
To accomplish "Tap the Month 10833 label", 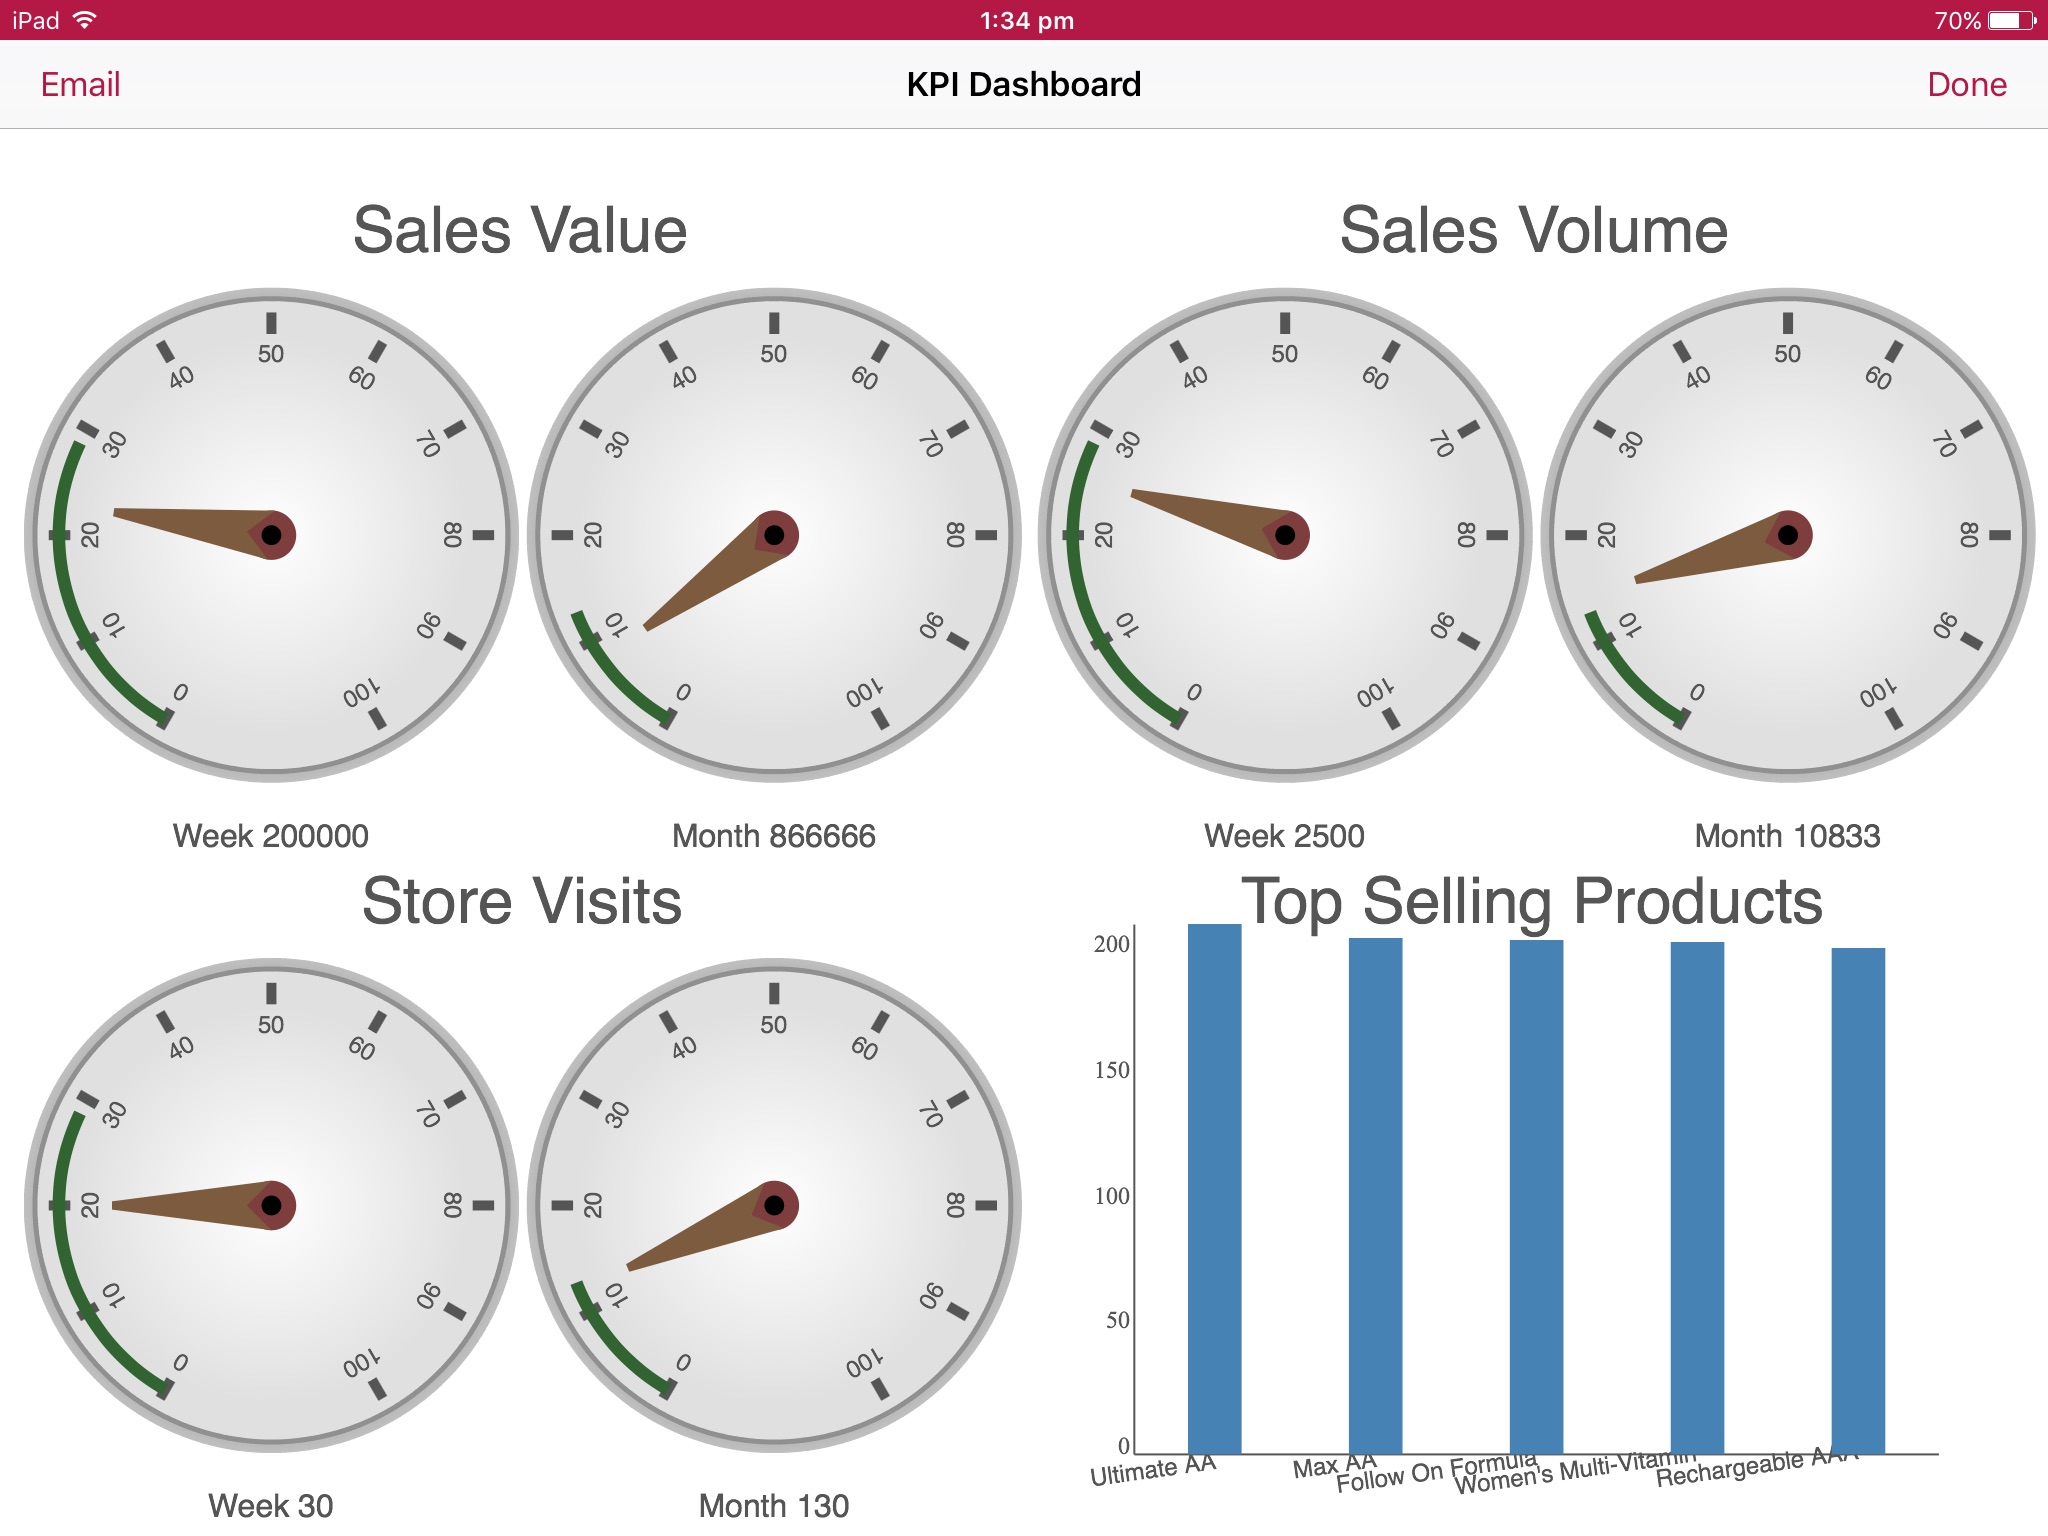I will (x=1787, y=836).
